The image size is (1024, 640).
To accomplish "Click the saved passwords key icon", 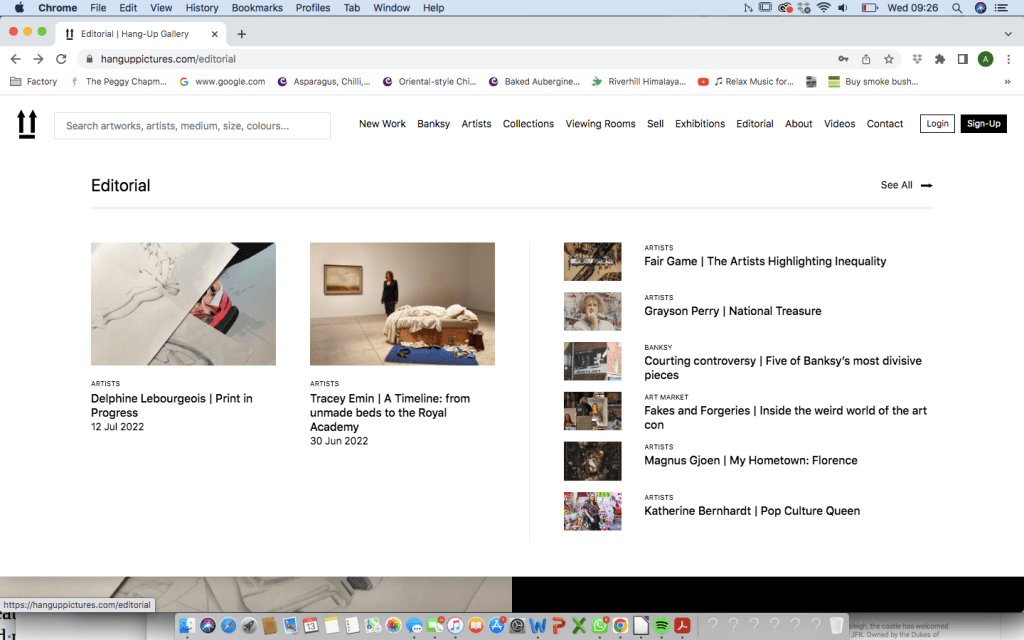I will point(844,59).
